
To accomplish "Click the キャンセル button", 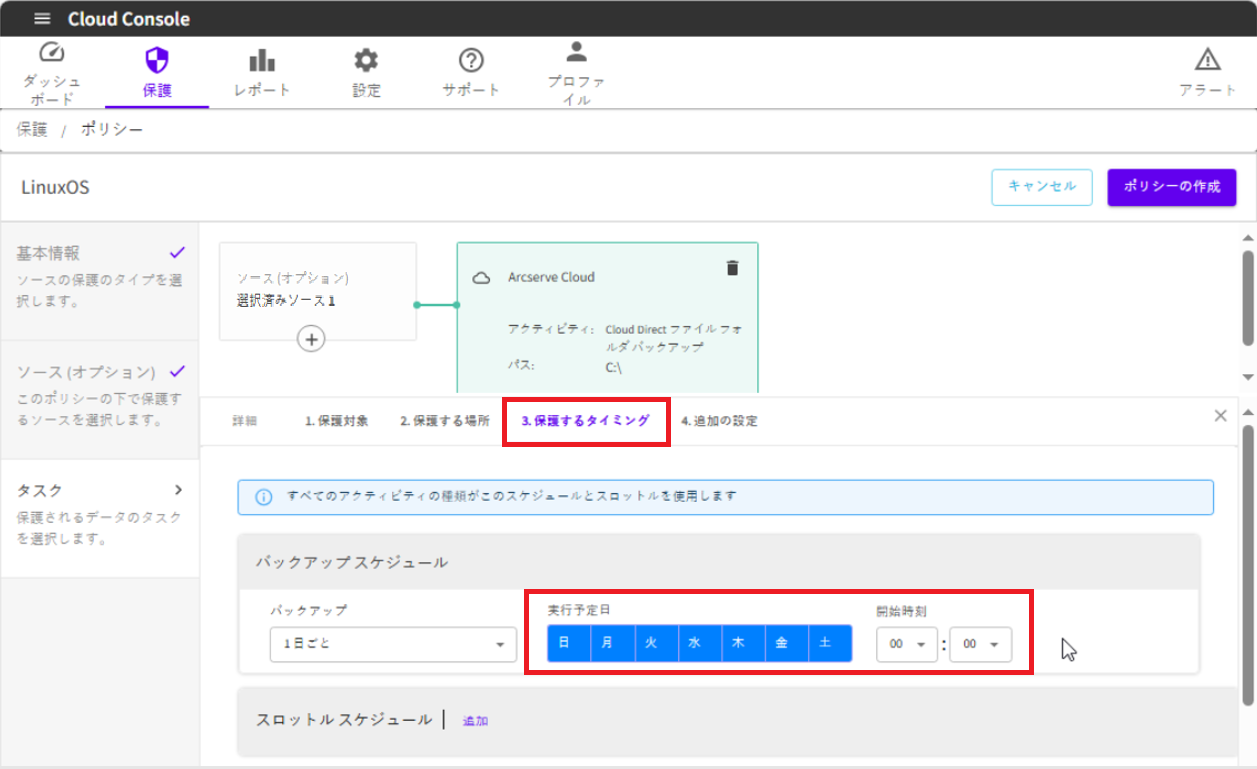I will pos(1041,187).
